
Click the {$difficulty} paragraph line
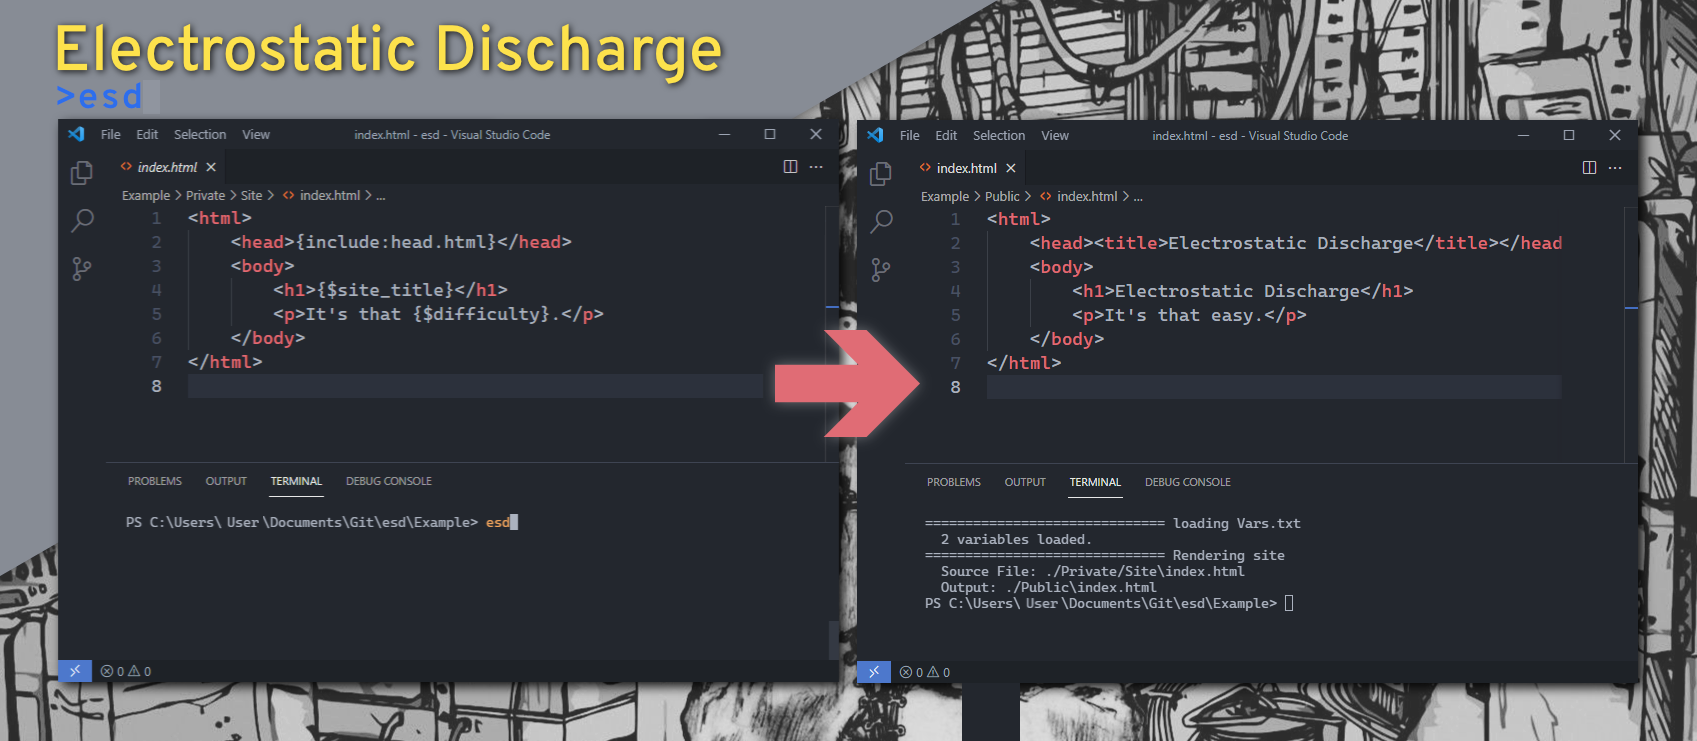[x=438, y=314]
